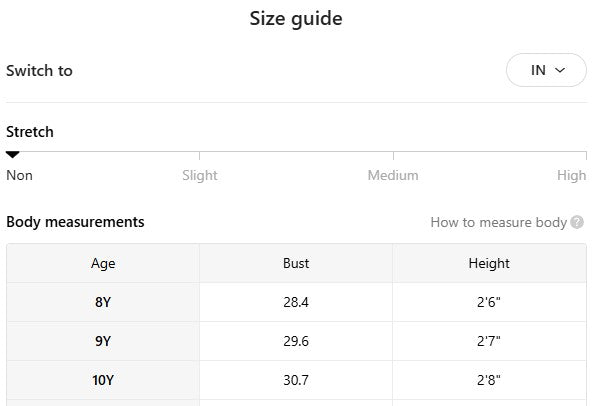Screen dimensions: 599x406
Task: Click the 29.6 bust value cell
Action: click(296, 341)
